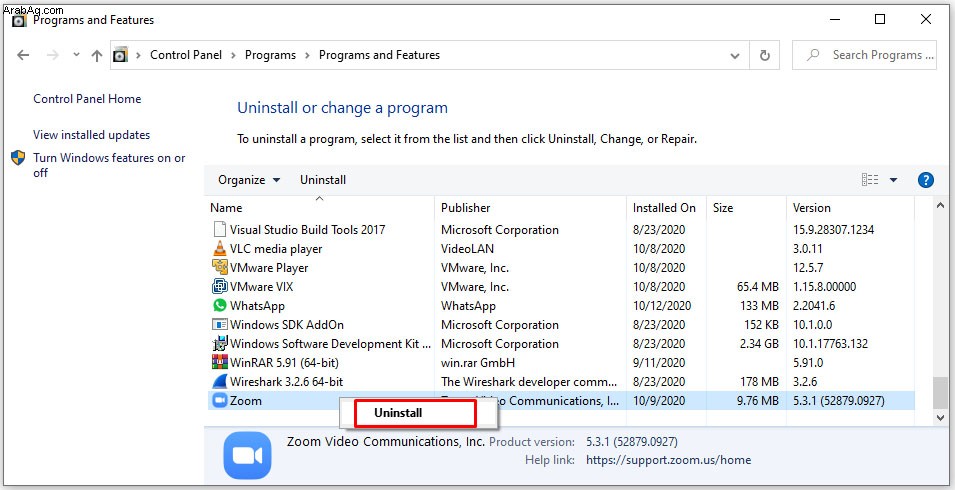The width and height of the screenshot is (955, 490).
Task: Open the recent locations chevron
Action: [x=76, y=55]
